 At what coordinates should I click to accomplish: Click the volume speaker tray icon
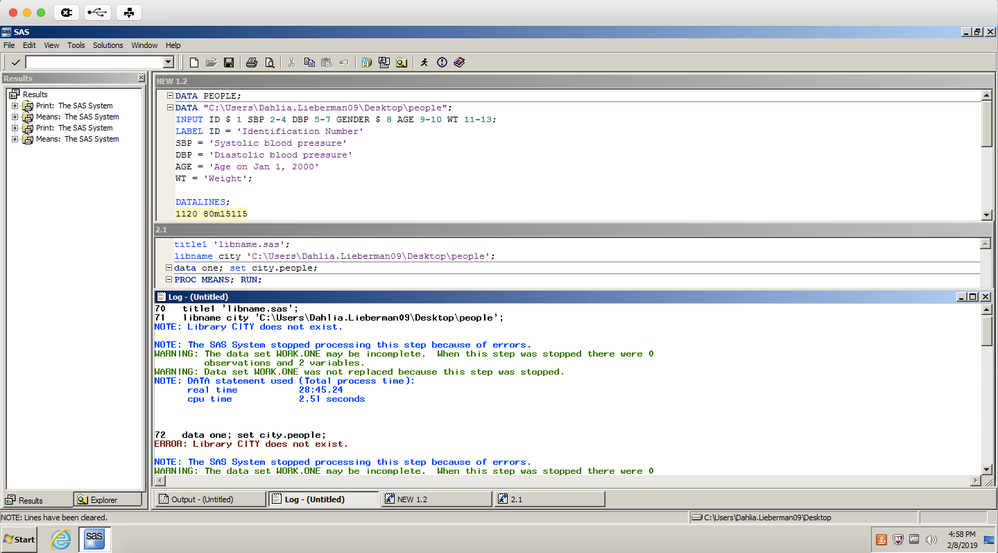tap(931, 540)
